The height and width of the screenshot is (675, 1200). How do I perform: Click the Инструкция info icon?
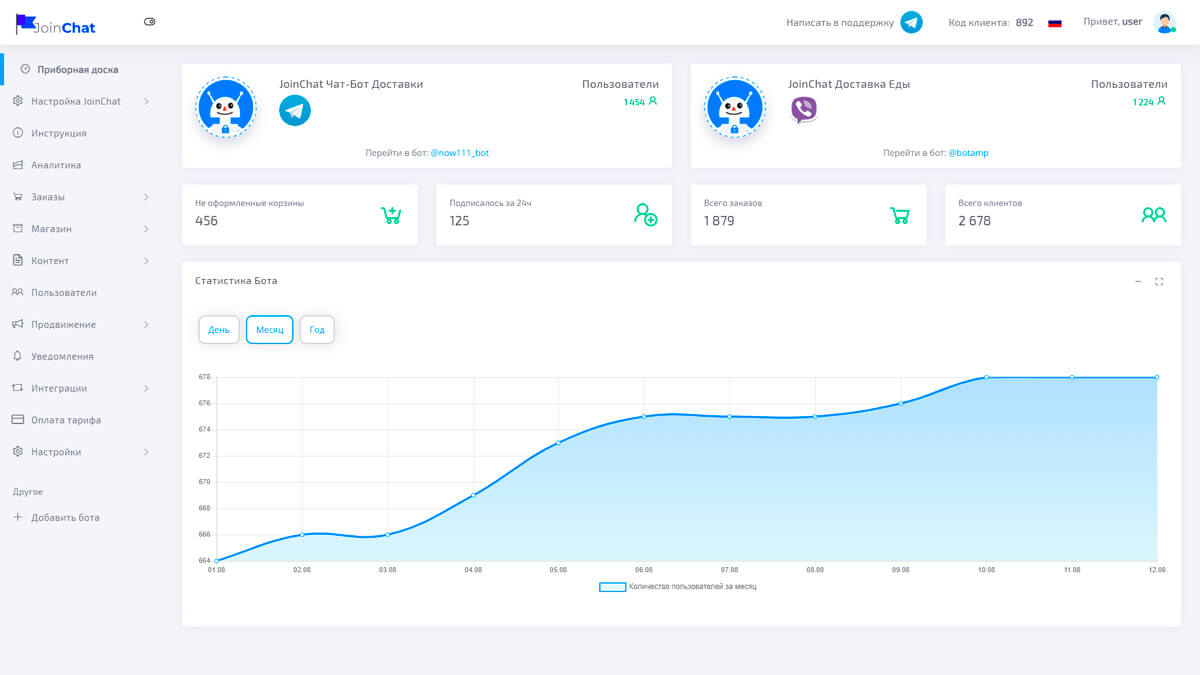(17, 133)
